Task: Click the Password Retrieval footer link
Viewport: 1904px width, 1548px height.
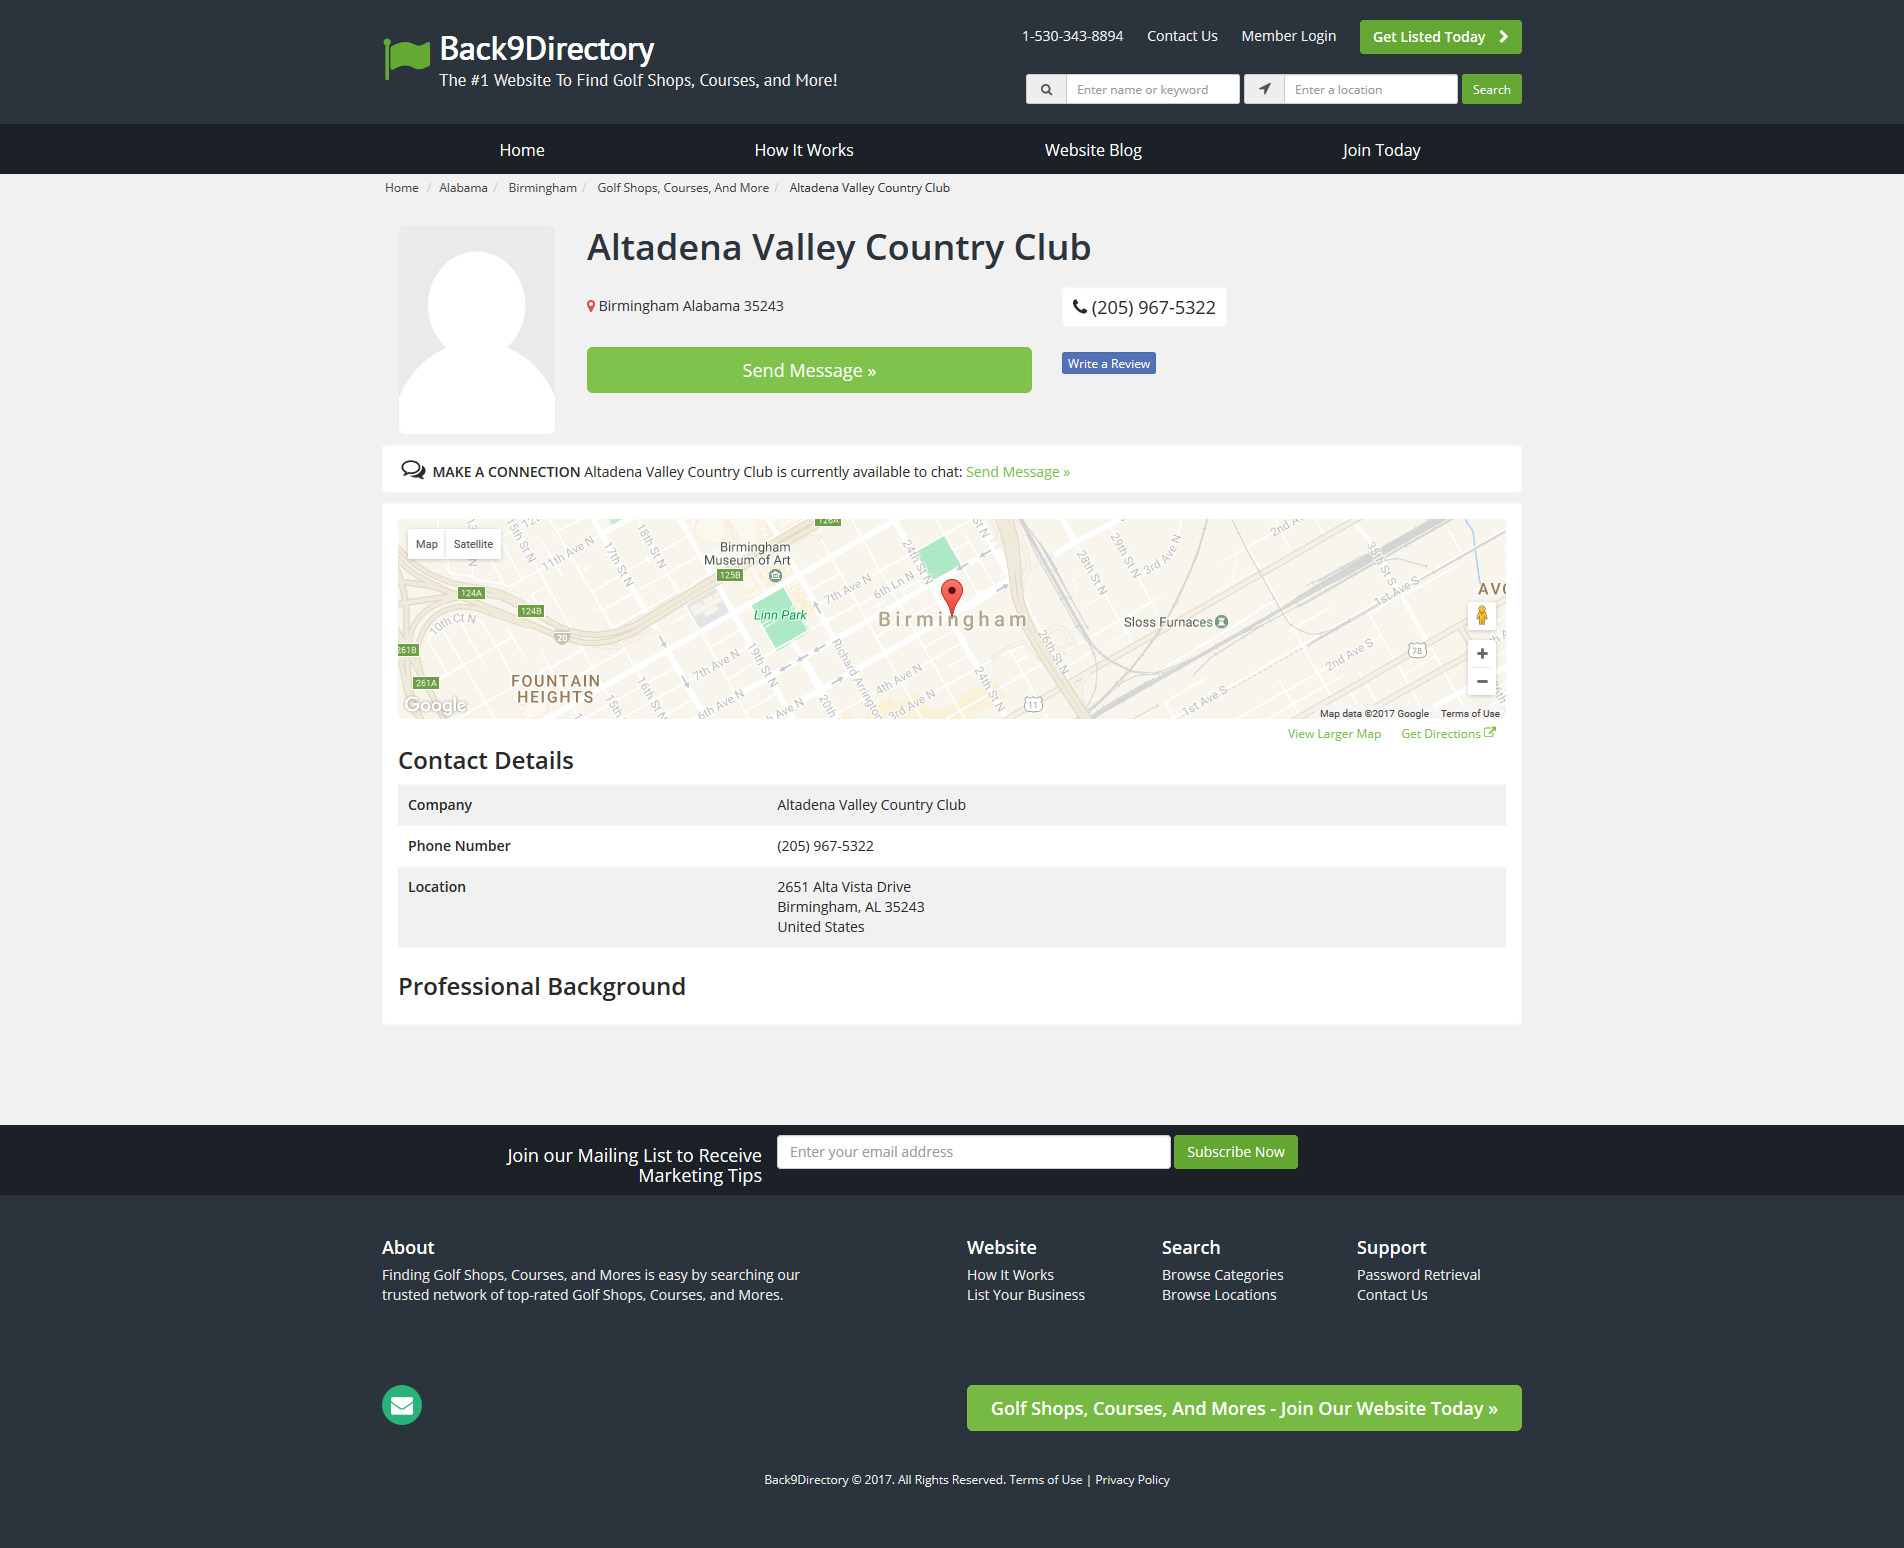Action: [x=1419, y=1275]
